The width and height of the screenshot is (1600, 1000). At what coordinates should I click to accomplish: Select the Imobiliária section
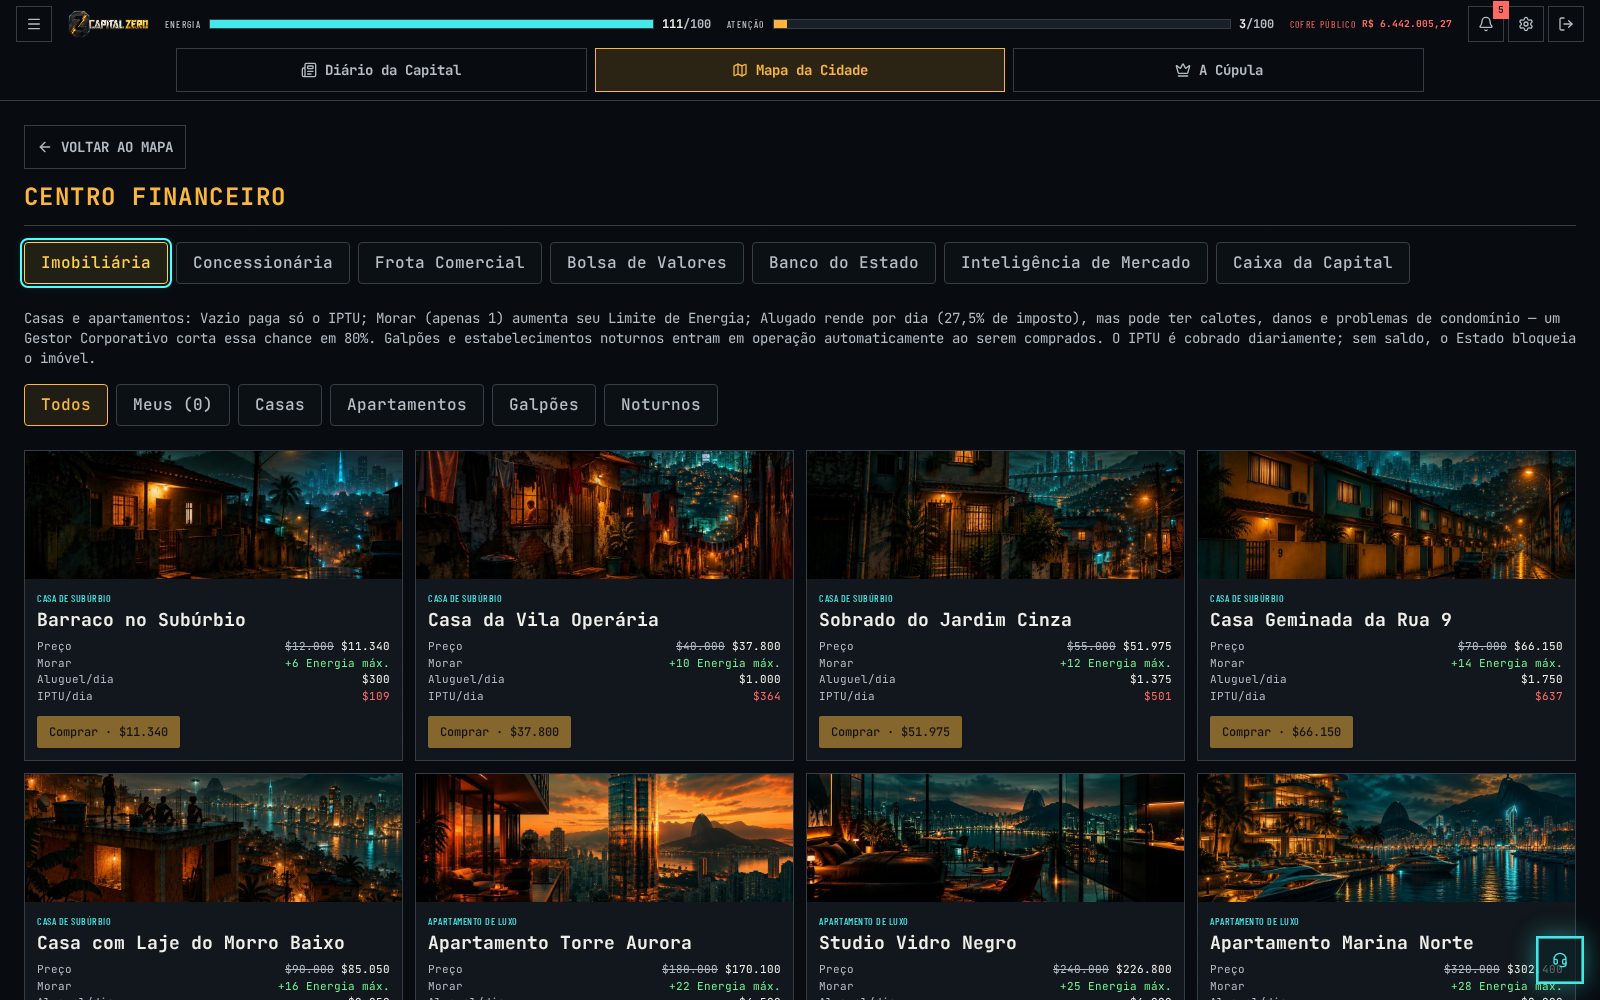pyautogui.click(x=96, y=263)
